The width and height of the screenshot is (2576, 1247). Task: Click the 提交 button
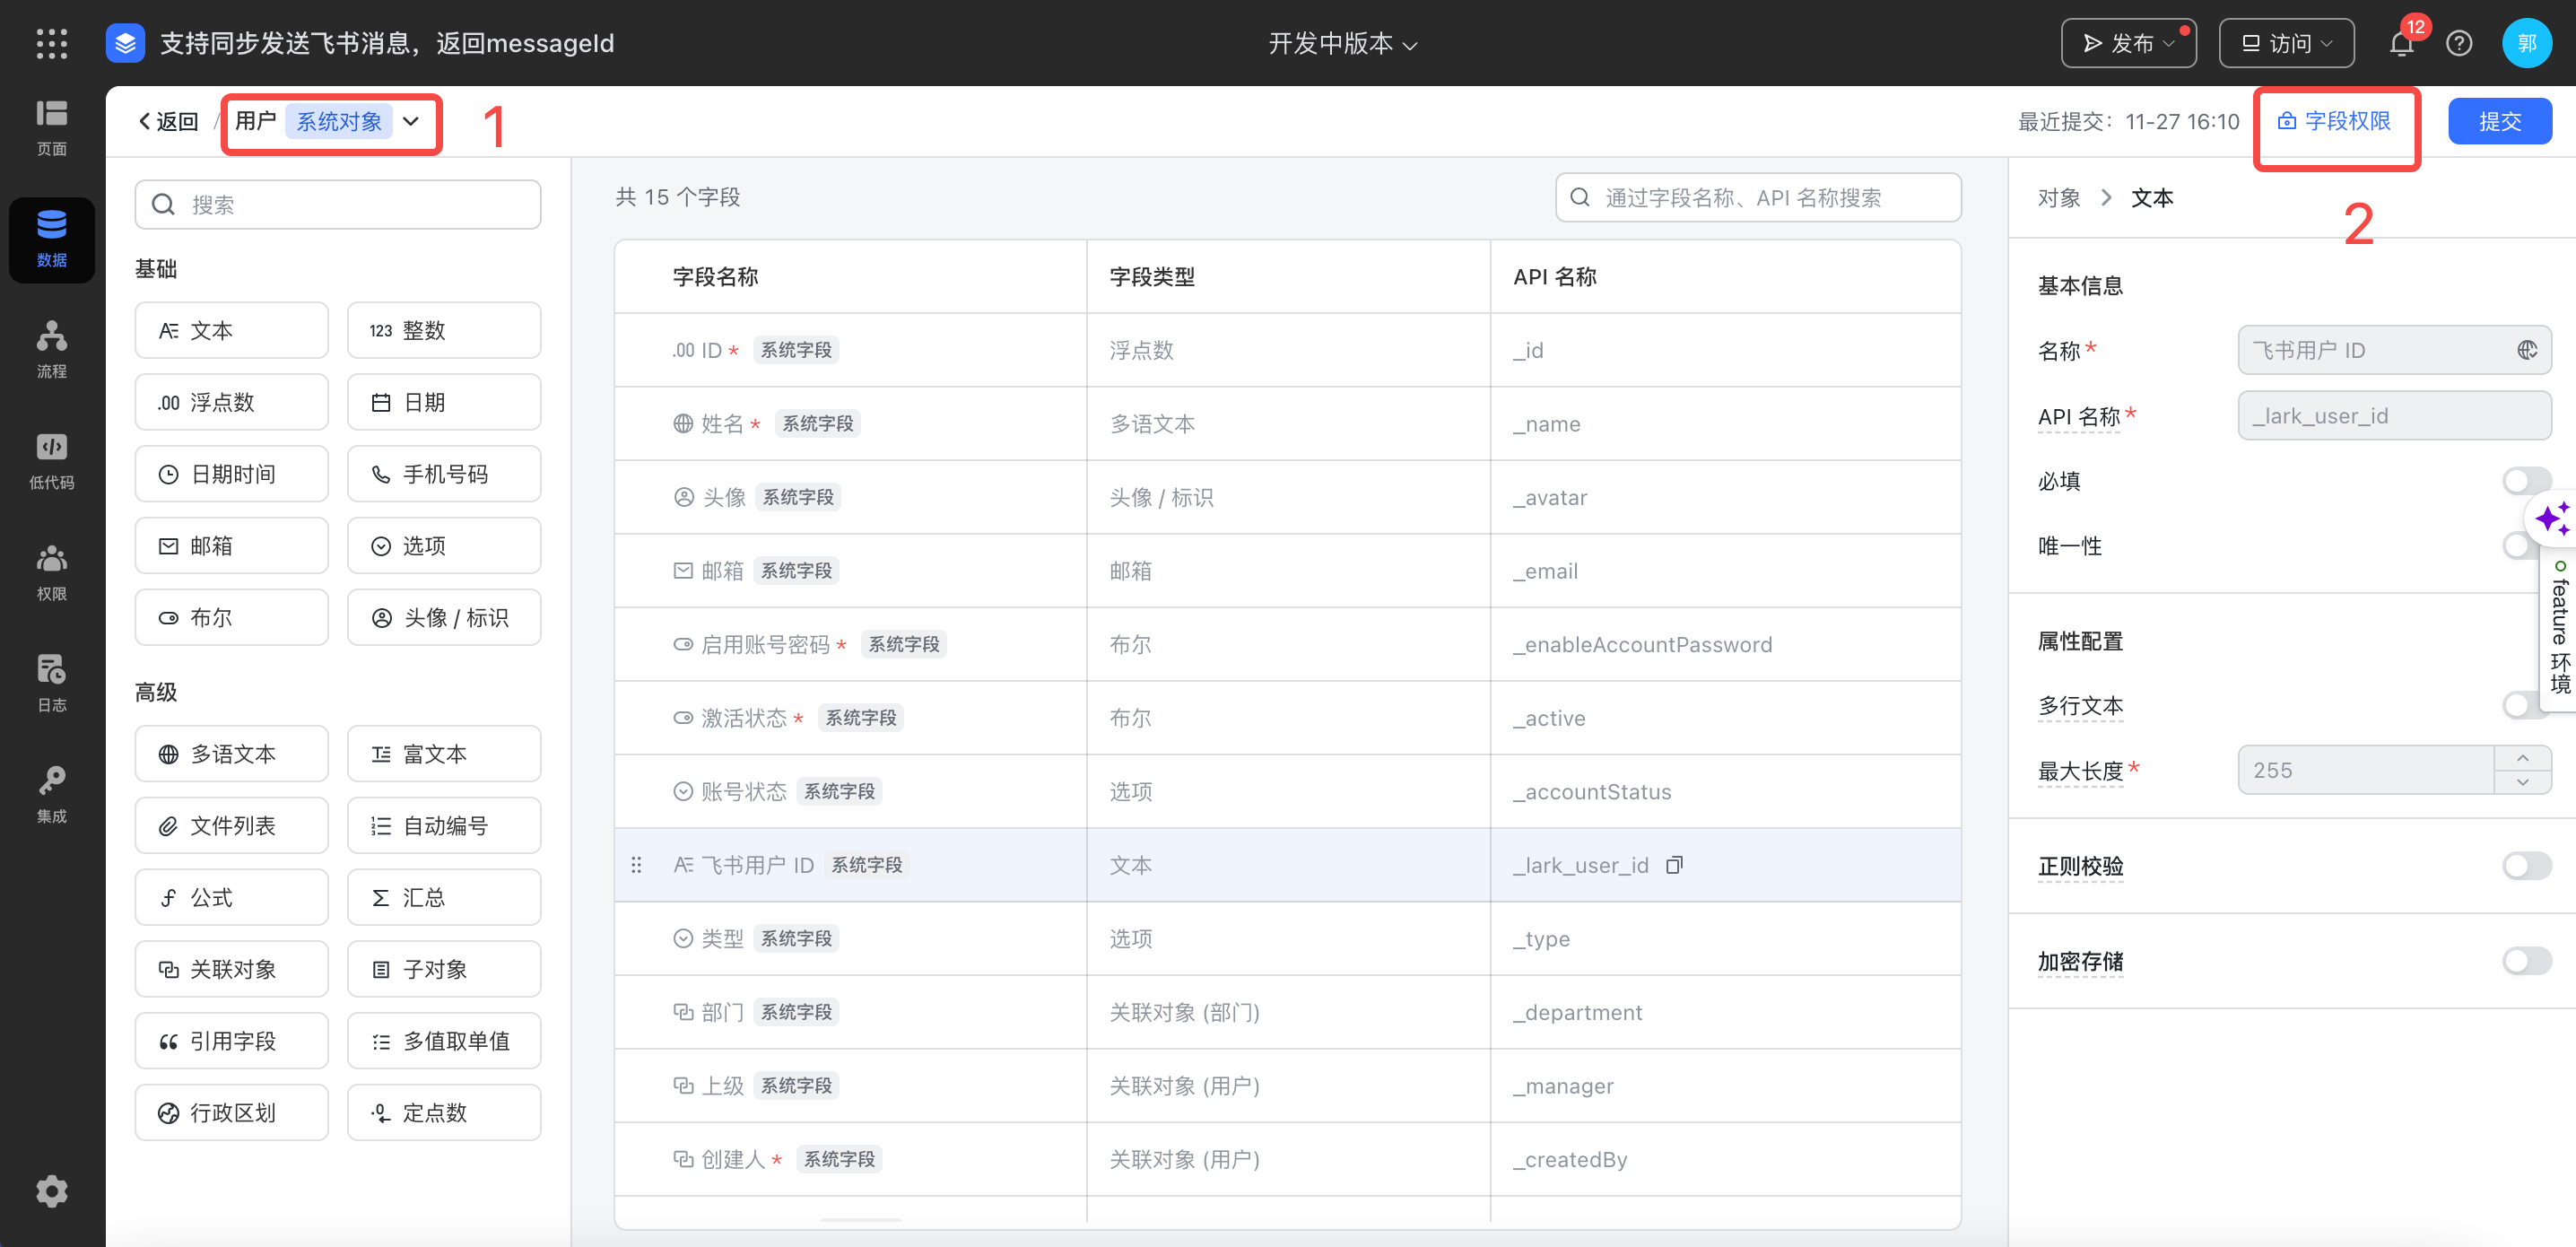click(2499, 121)
